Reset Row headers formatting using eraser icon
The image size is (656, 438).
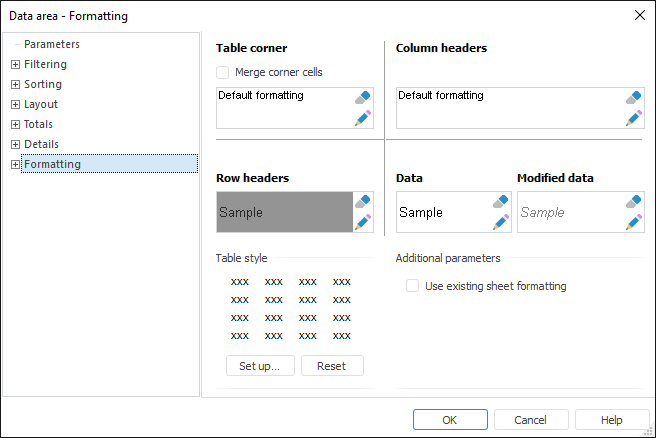click(x=363, y=202)
